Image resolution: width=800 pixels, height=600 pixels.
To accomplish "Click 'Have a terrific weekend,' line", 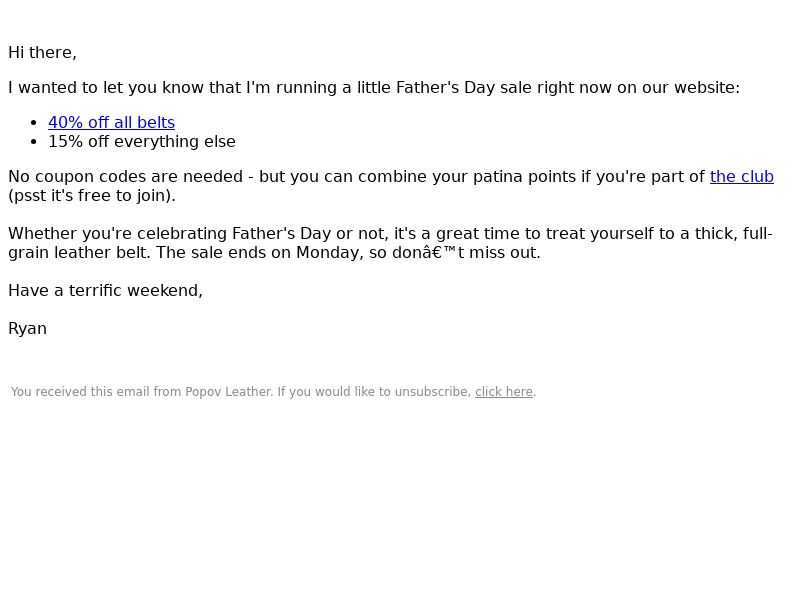I will click(x=106, y=290).
